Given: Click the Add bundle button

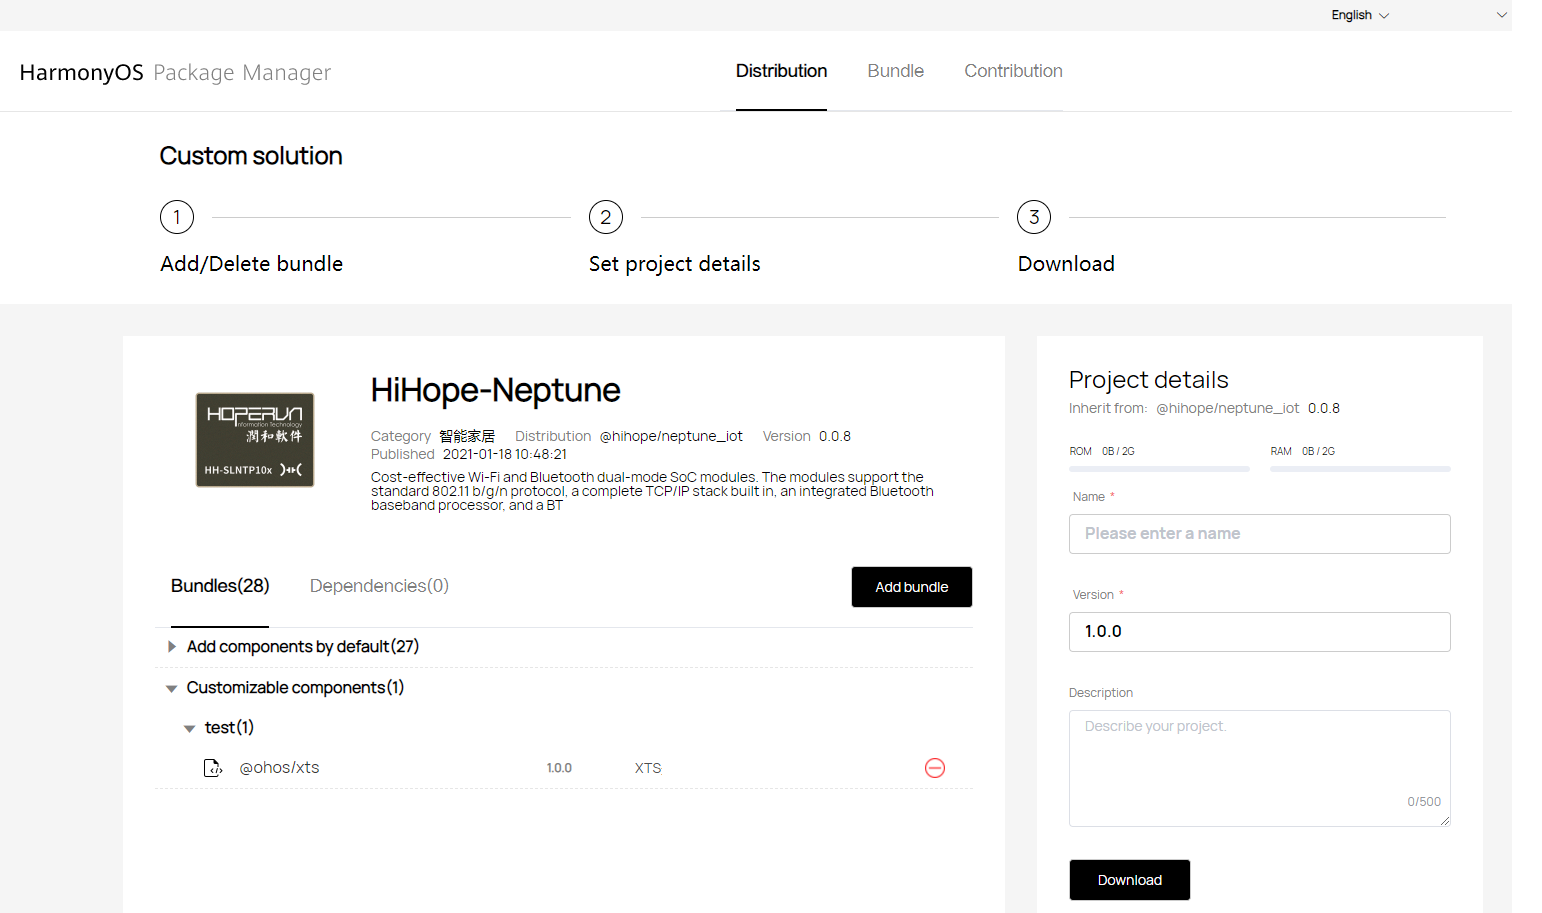Looking at the screenshot, I should click(912, 587).
